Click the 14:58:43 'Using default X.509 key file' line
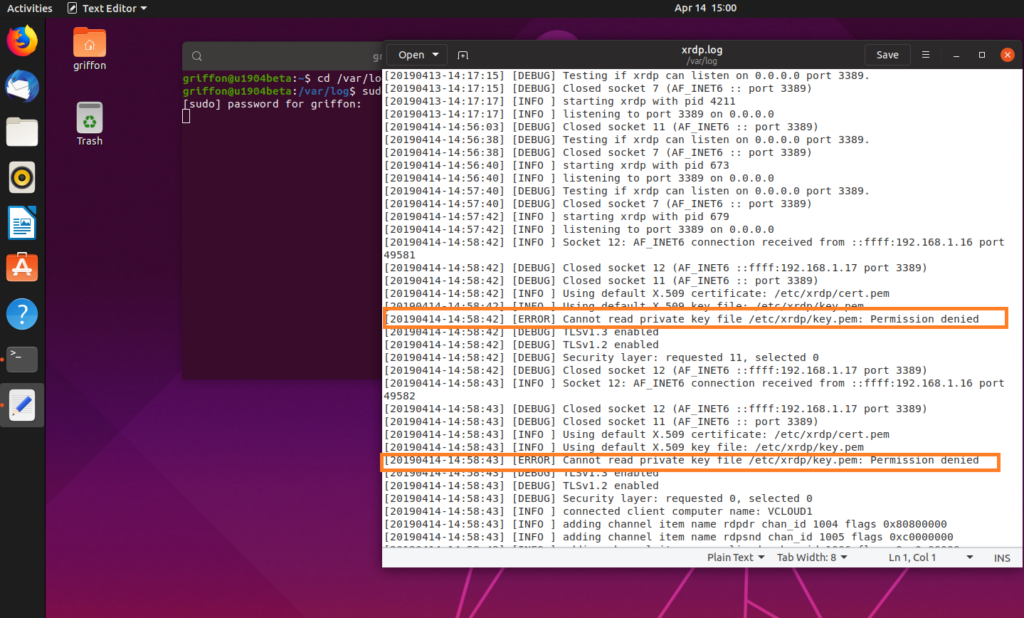Image resolution: width=1024 pixels, height=618 pixels. pyautogui.click(x=624, y=447)
